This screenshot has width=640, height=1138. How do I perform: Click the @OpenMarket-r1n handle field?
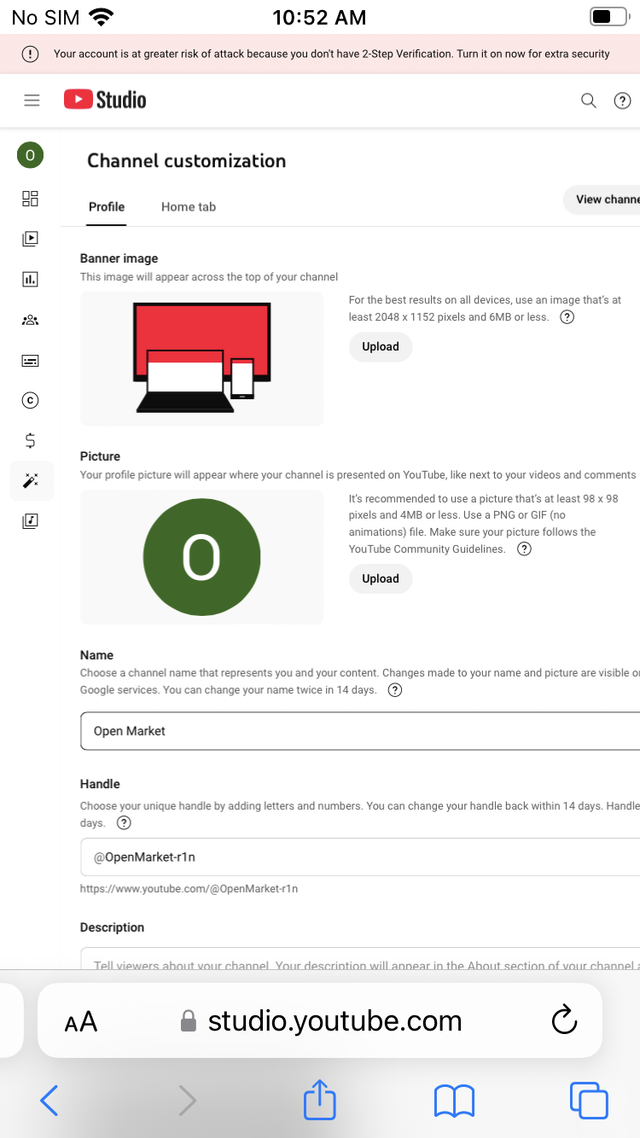click(x=360, y=857)
